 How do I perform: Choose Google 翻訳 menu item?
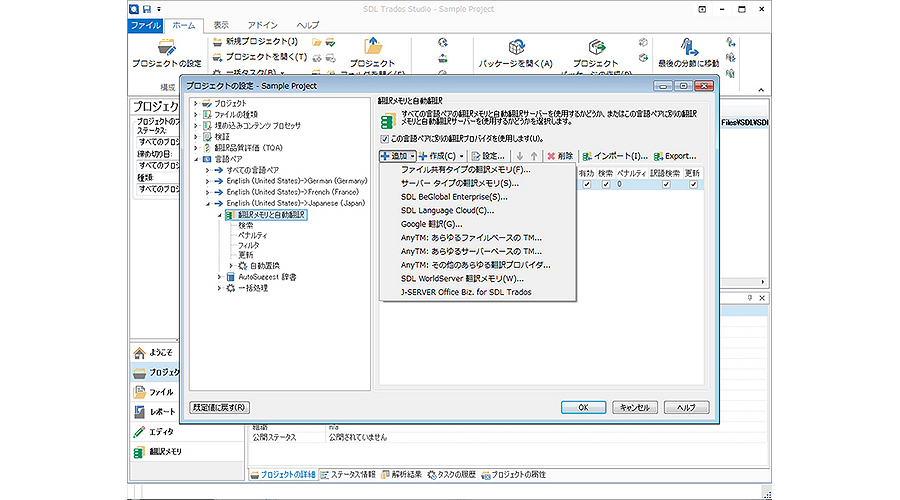[477, 224]
